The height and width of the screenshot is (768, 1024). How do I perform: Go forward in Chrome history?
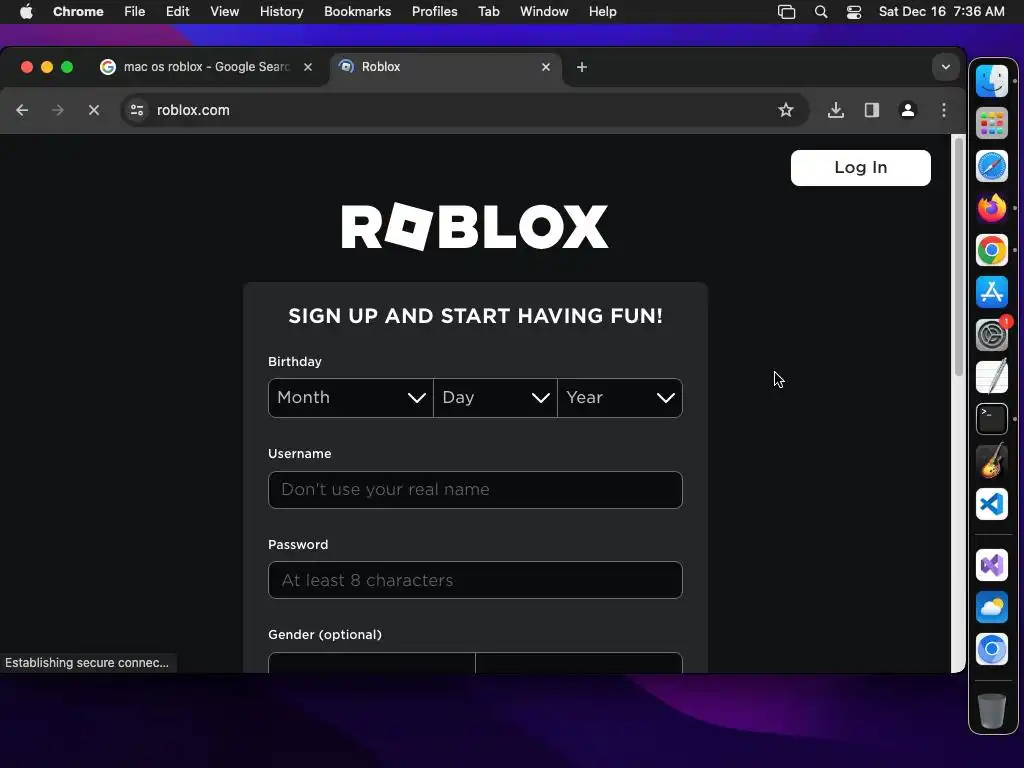pos(57,110)
